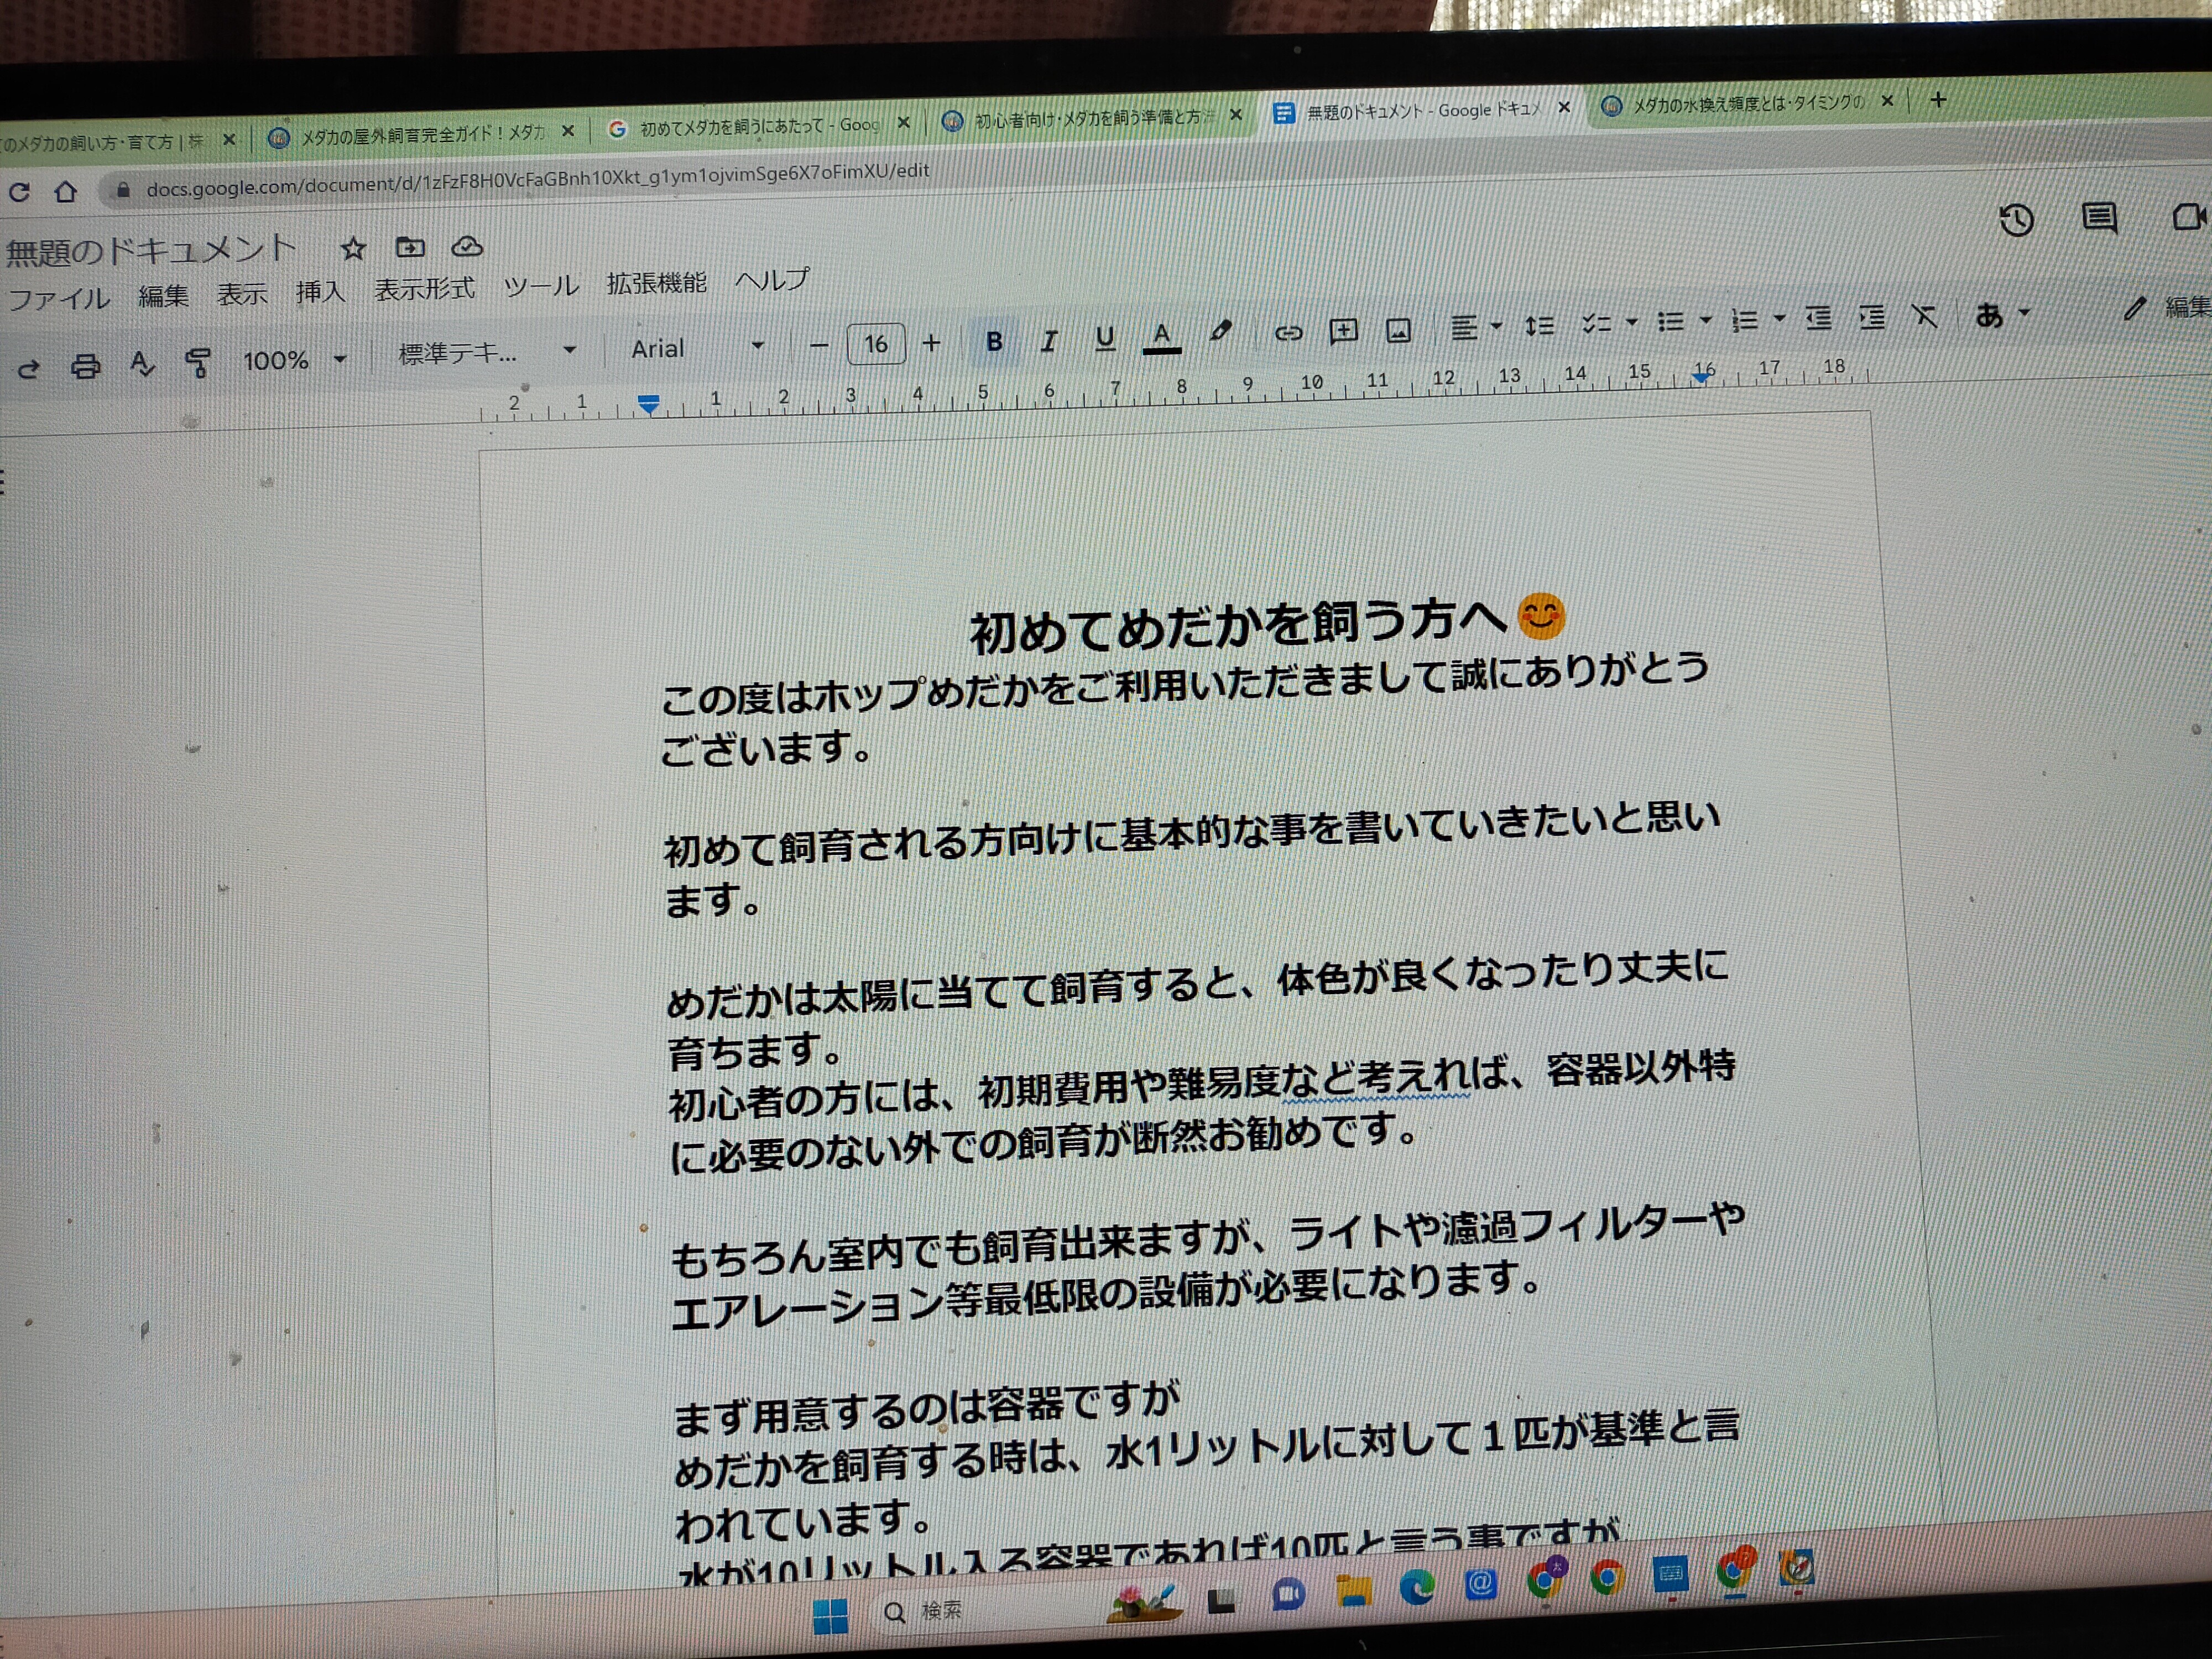Click the insert image icon
Viewport: 2212px width, 1659px height.
pyautogui.click(x=1398, y=330)
